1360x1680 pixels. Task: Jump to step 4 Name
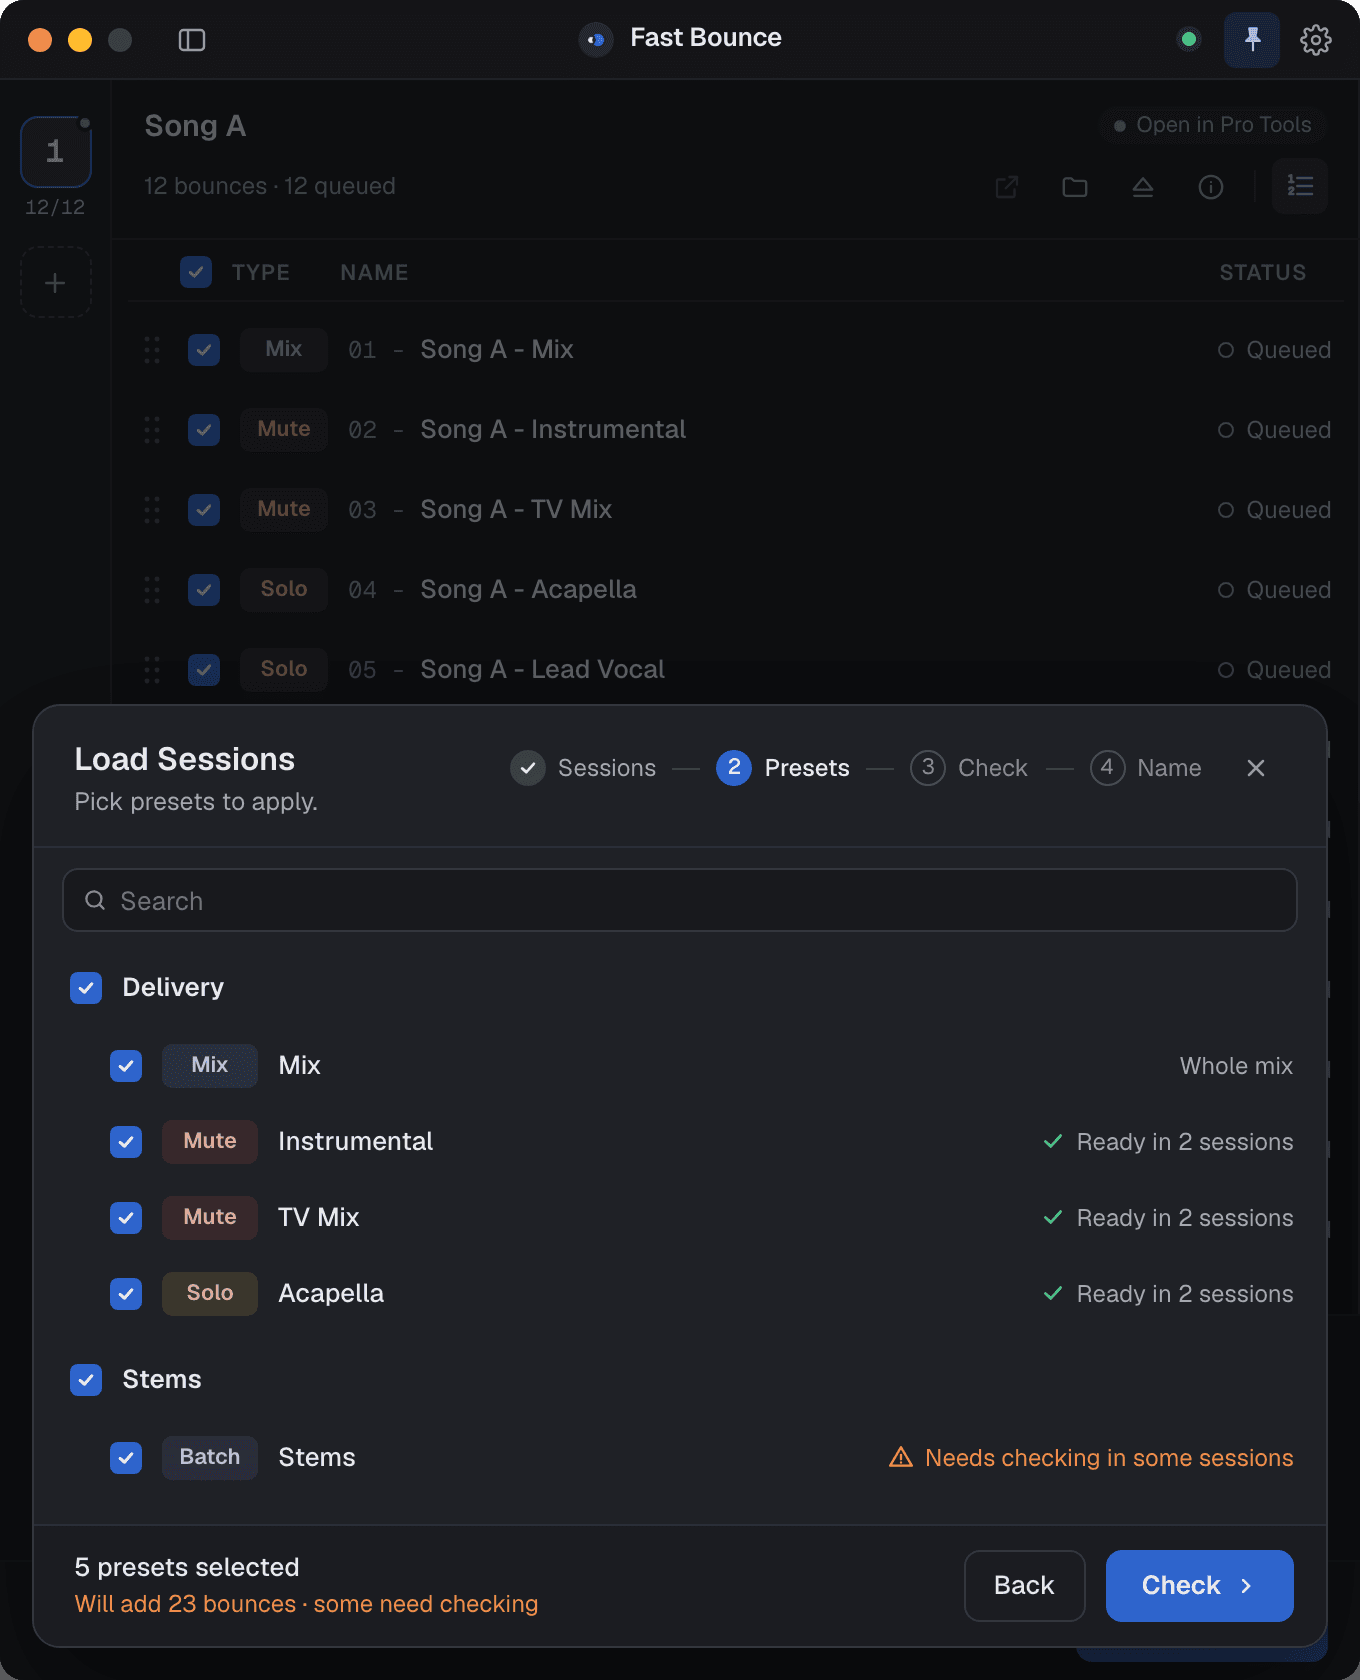pos(1146,768)
